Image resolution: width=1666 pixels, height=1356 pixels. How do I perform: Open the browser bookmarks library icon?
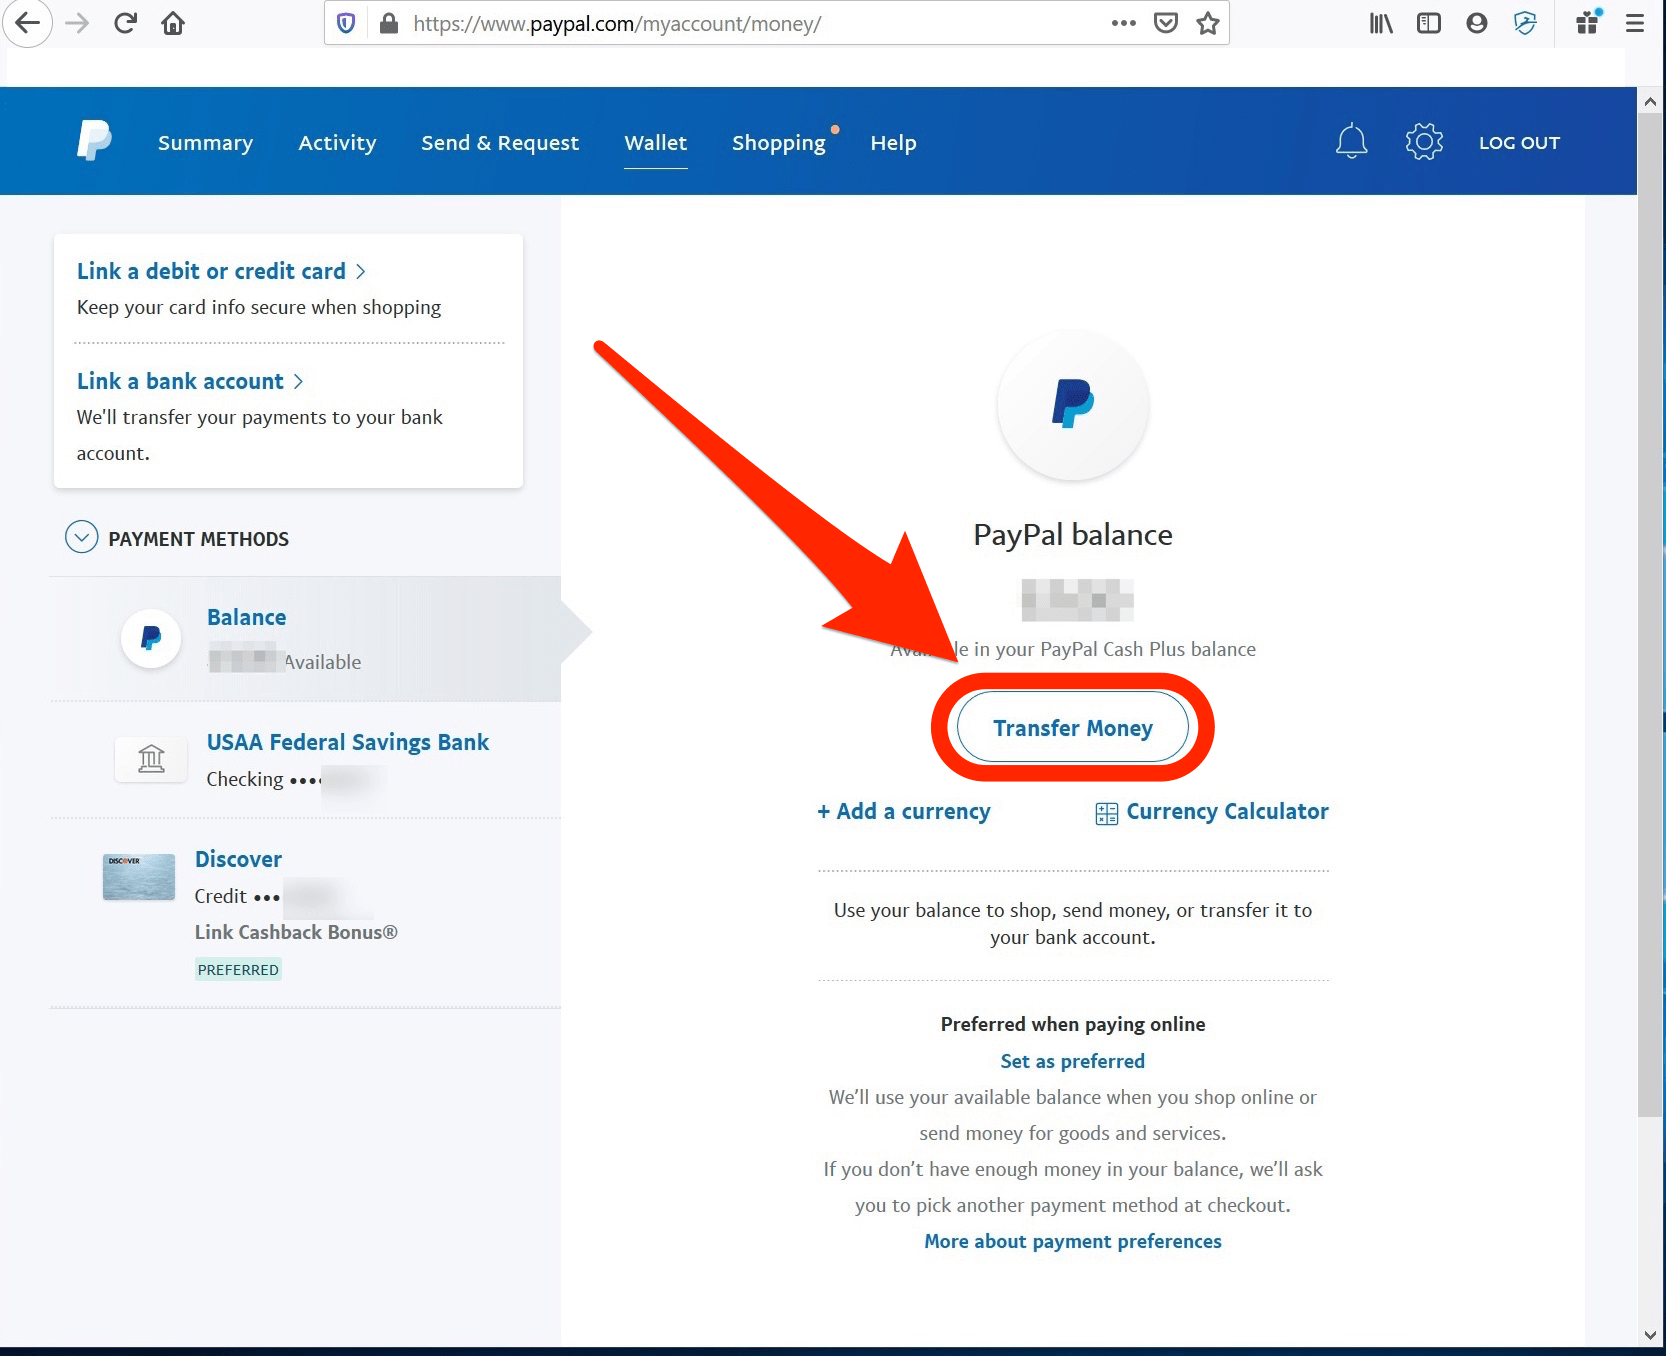pyautogui.click(x=1380, y=22)
